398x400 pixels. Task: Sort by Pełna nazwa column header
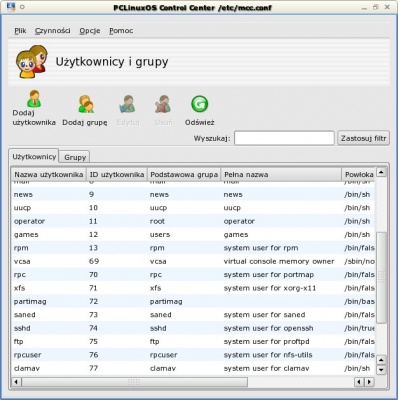(281, 175)
